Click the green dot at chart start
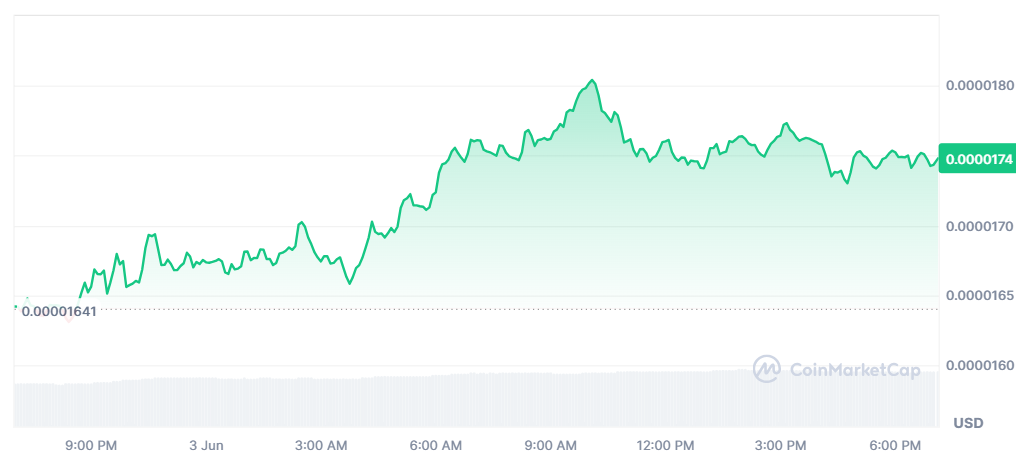The width and height of the screenshot is (1018, 454). [x=15, y=306]
